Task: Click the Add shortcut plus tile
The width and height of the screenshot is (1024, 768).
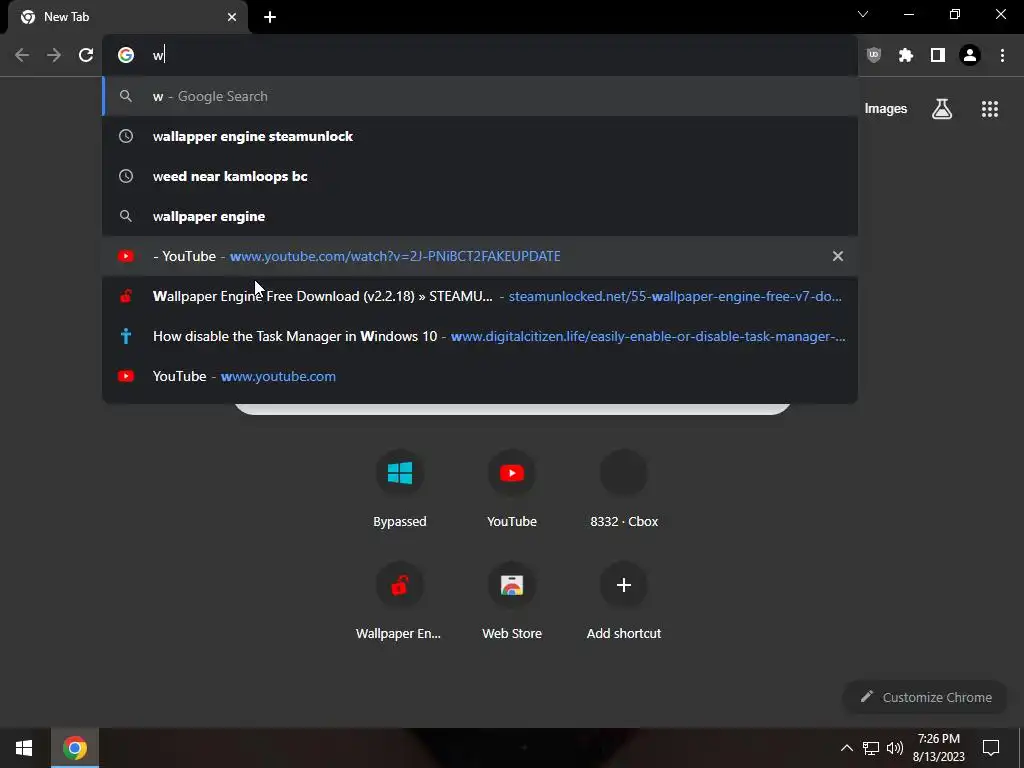Action: [x=624, y=601]
